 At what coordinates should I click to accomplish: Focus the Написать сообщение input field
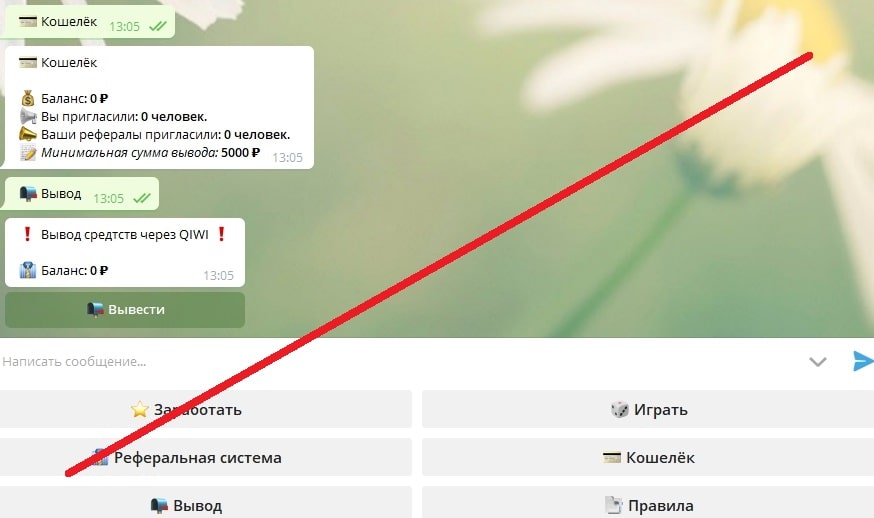click(x=401, y=361)
